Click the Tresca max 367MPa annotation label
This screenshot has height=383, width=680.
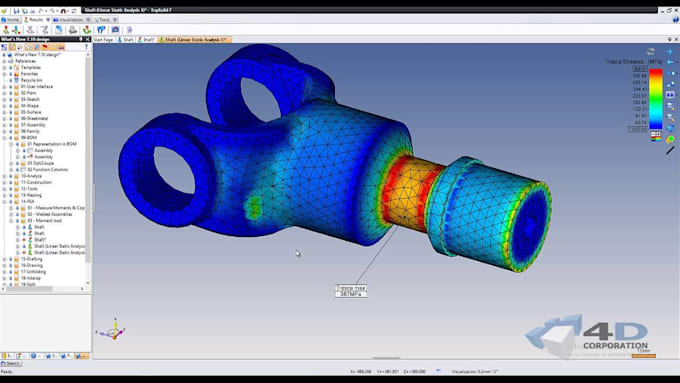click(x=351, y=291)
